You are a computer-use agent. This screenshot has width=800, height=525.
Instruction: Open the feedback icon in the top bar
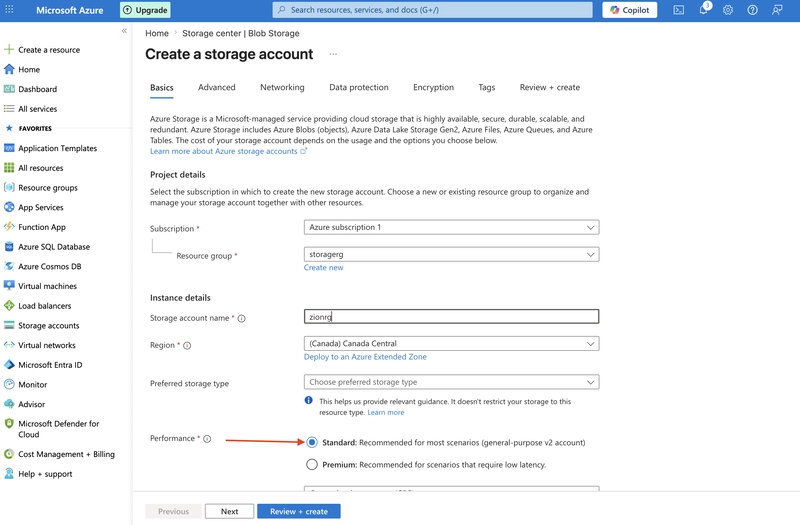pyautogui.click(x=777, y=10)
